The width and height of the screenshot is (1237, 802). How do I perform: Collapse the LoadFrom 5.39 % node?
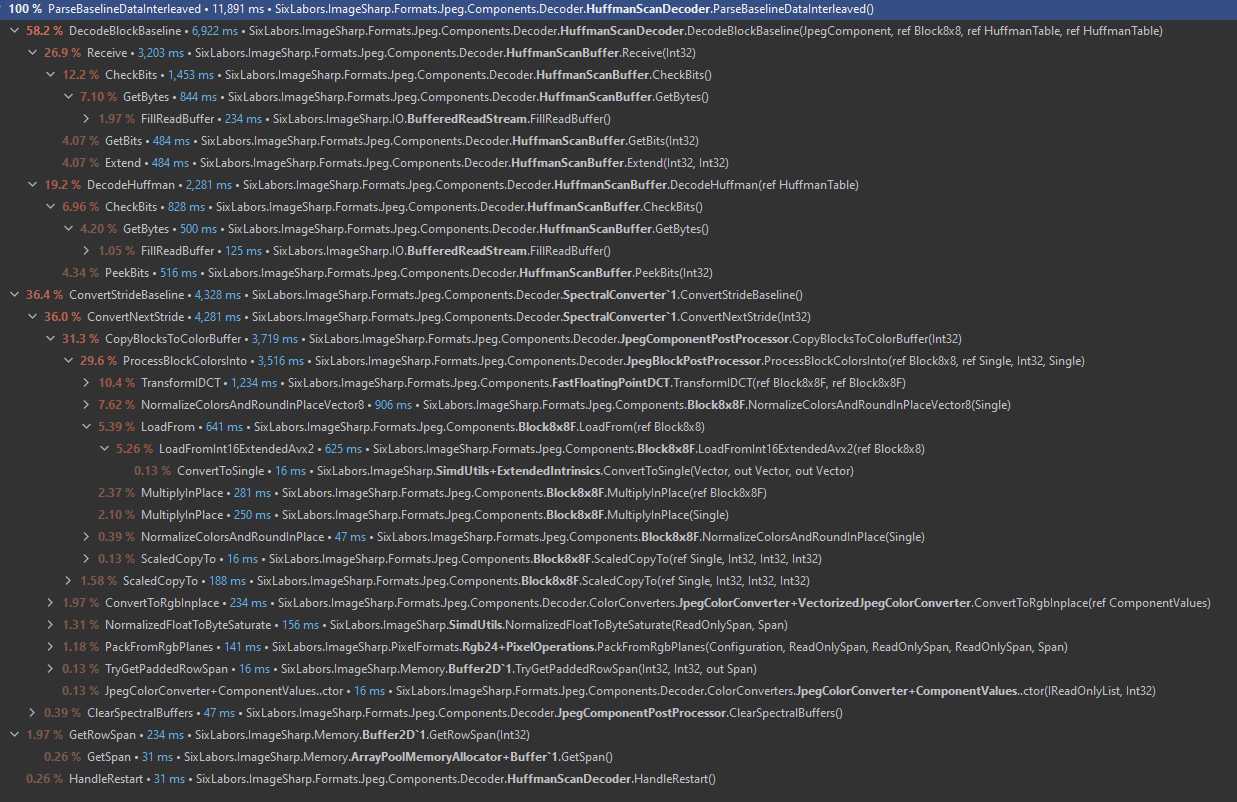pos(86,427)
